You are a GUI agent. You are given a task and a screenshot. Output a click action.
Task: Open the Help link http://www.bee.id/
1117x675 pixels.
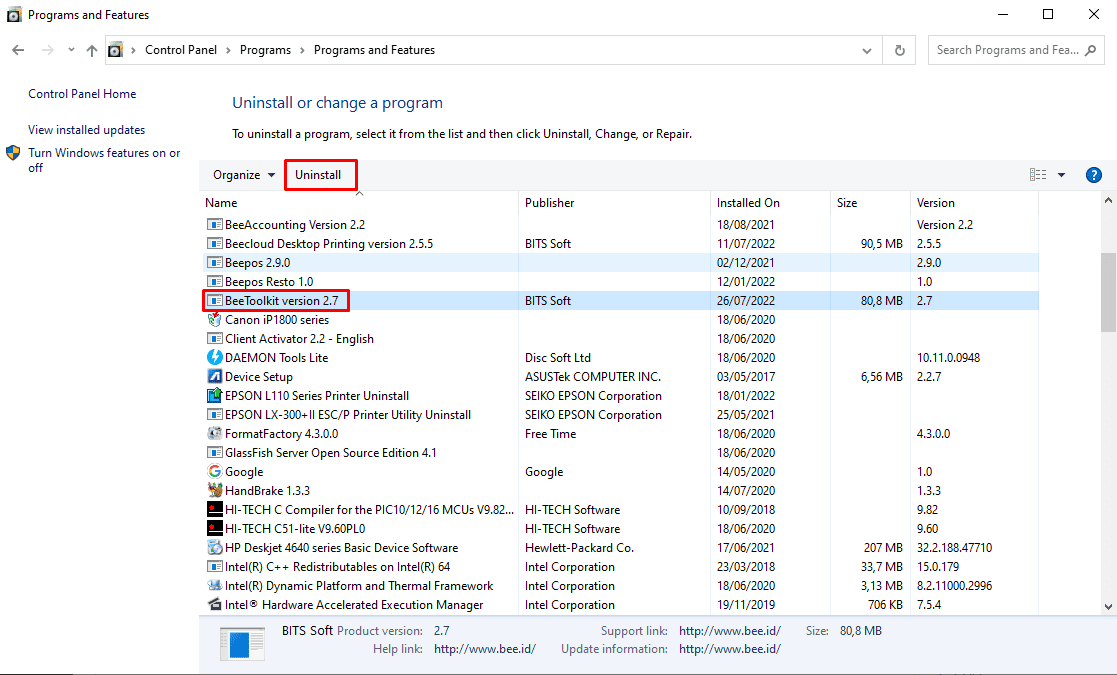click(x=484, y=649)
